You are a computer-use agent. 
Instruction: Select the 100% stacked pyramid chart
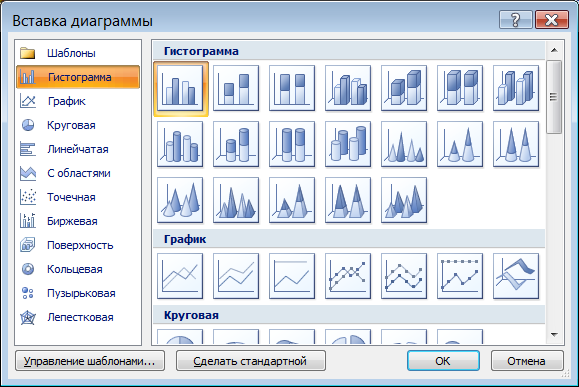(348, 200)
